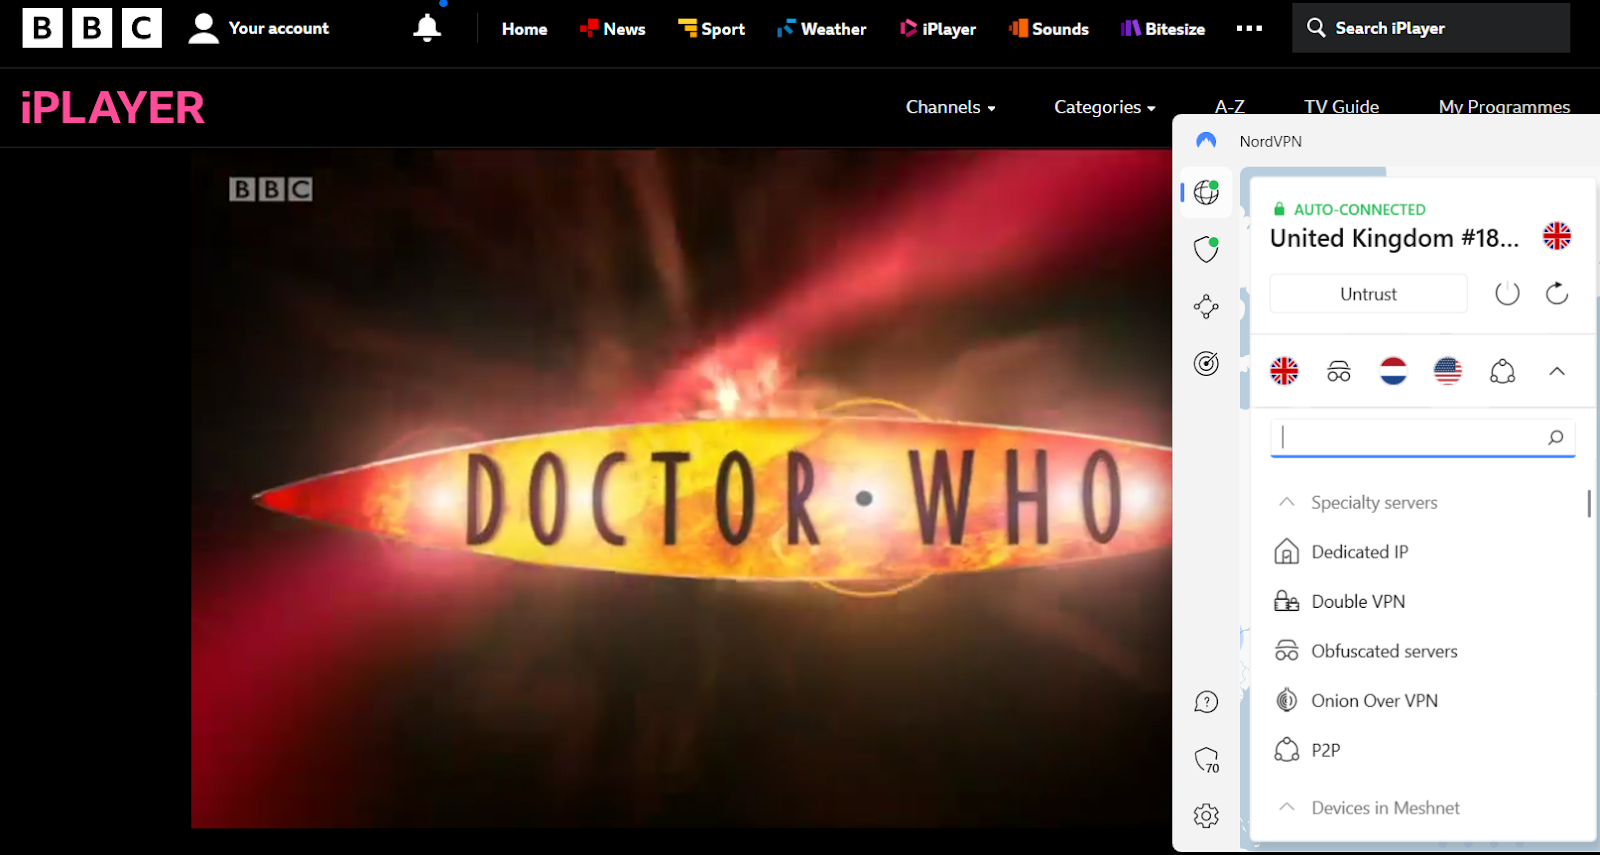Viewport: 1600px width, 855px height.
Task: Click the Doctor Who video player
Action: tap(682, 489)
